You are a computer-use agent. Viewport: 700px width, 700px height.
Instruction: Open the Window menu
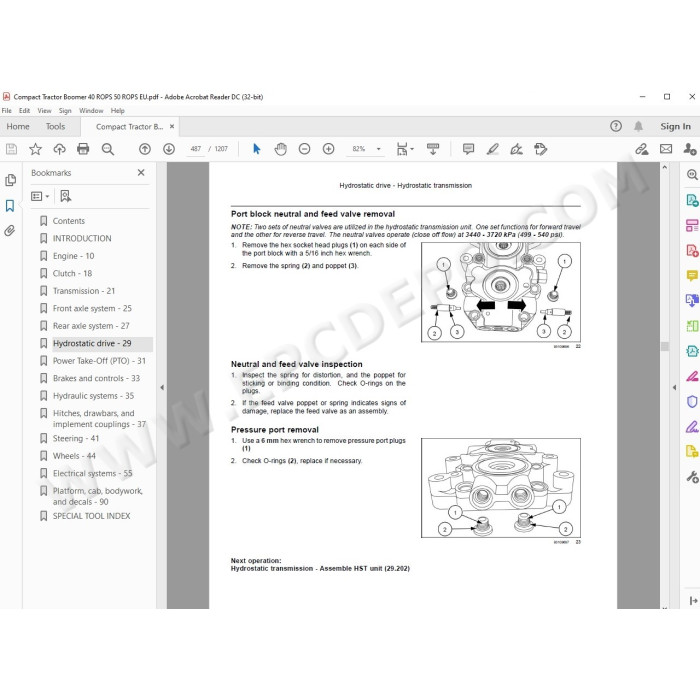(x=91, y=111)
